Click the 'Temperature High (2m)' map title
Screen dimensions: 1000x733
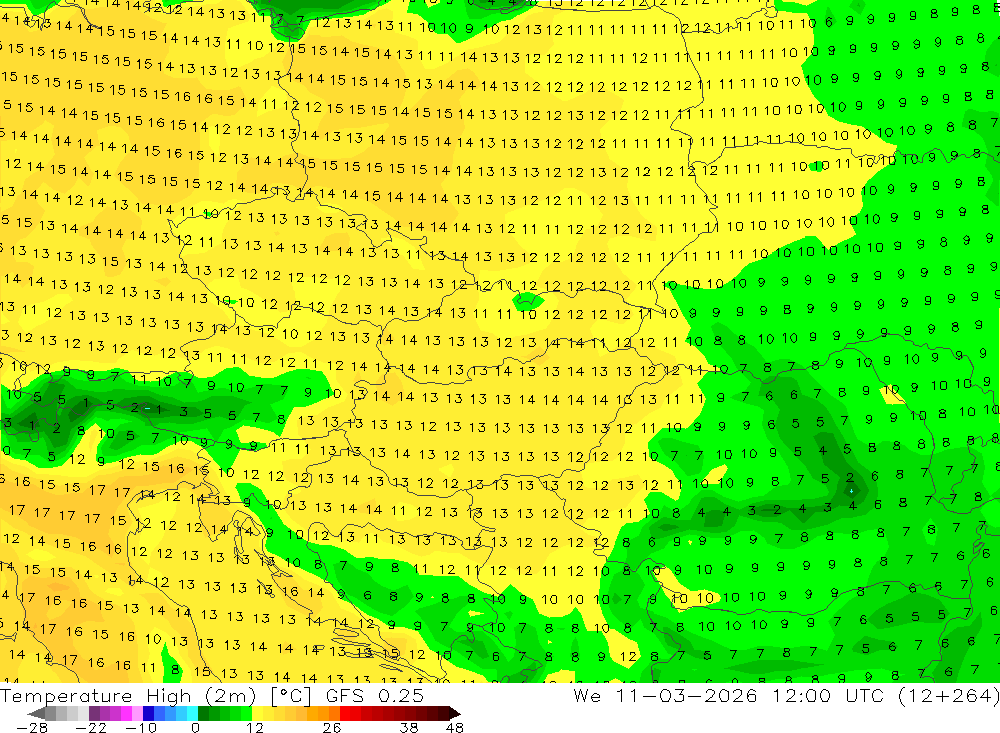tap(128, 696)
